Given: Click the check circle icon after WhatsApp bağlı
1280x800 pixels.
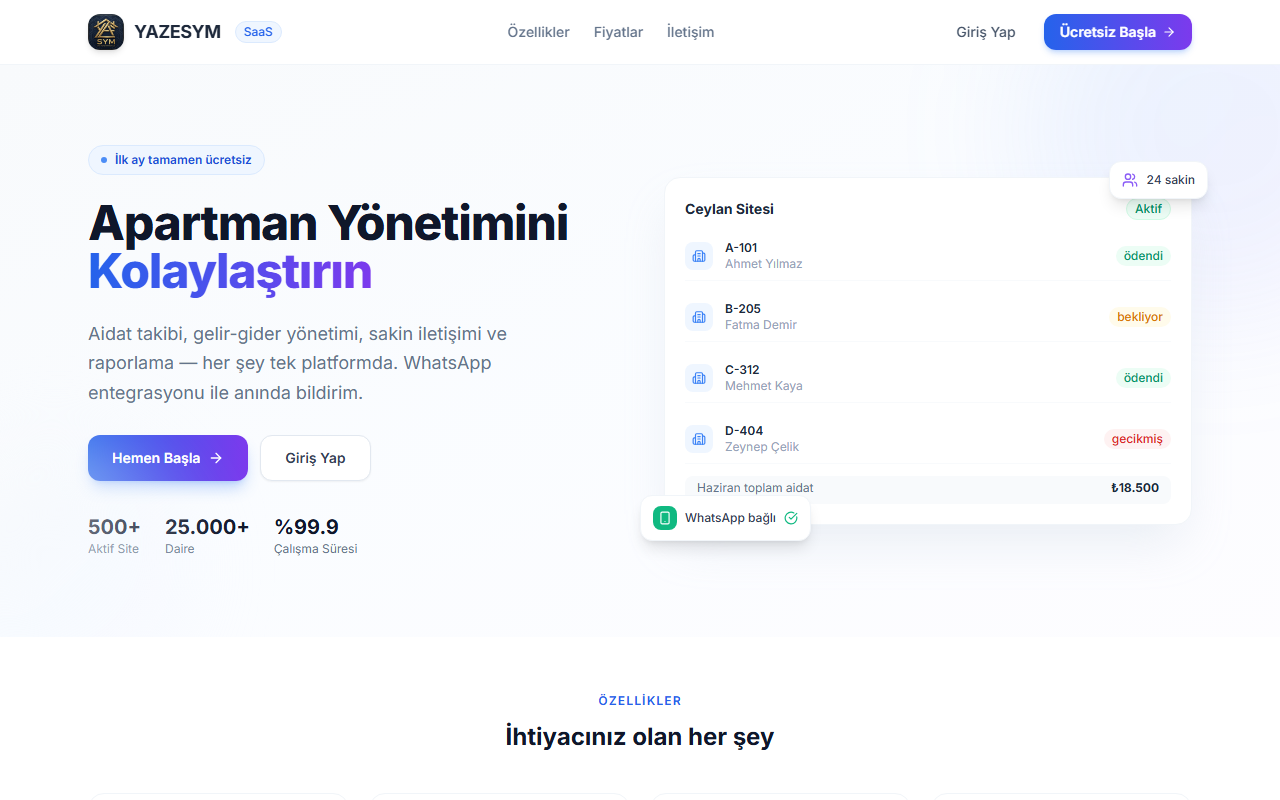Looking at the screenshot, I should coord(791,518).
